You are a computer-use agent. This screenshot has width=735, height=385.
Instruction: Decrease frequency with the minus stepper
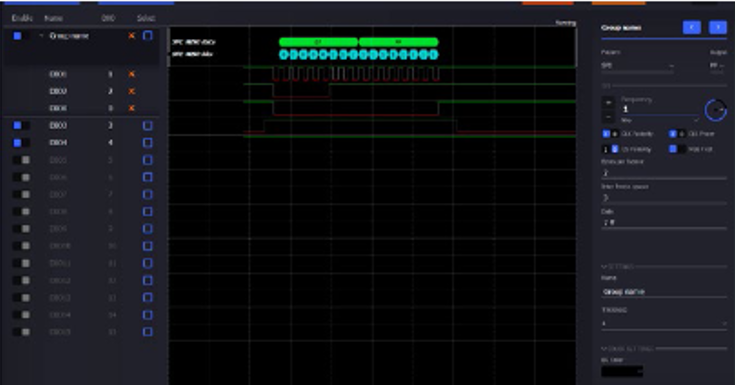tap(608, 117)
